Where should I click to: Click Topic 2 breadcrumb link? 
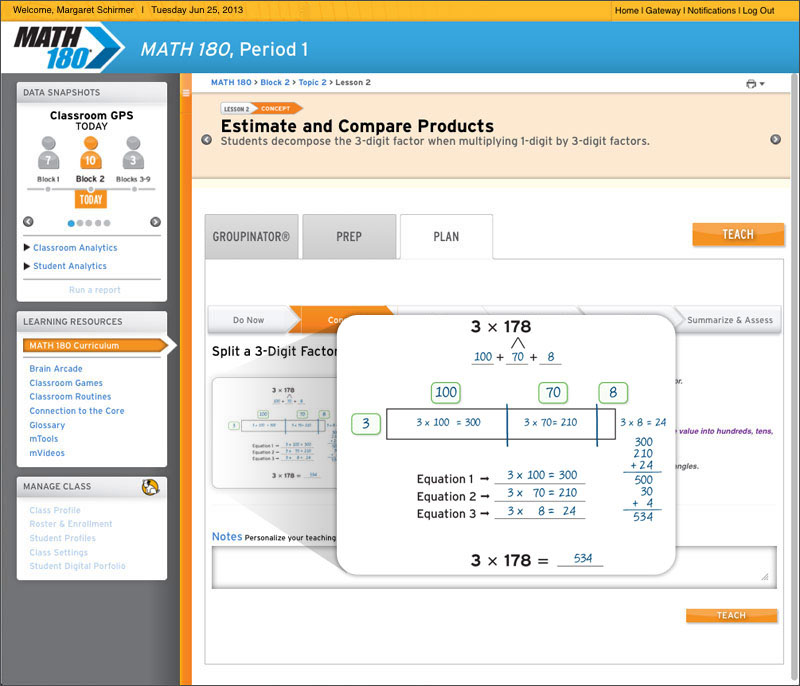click(312, 82)
